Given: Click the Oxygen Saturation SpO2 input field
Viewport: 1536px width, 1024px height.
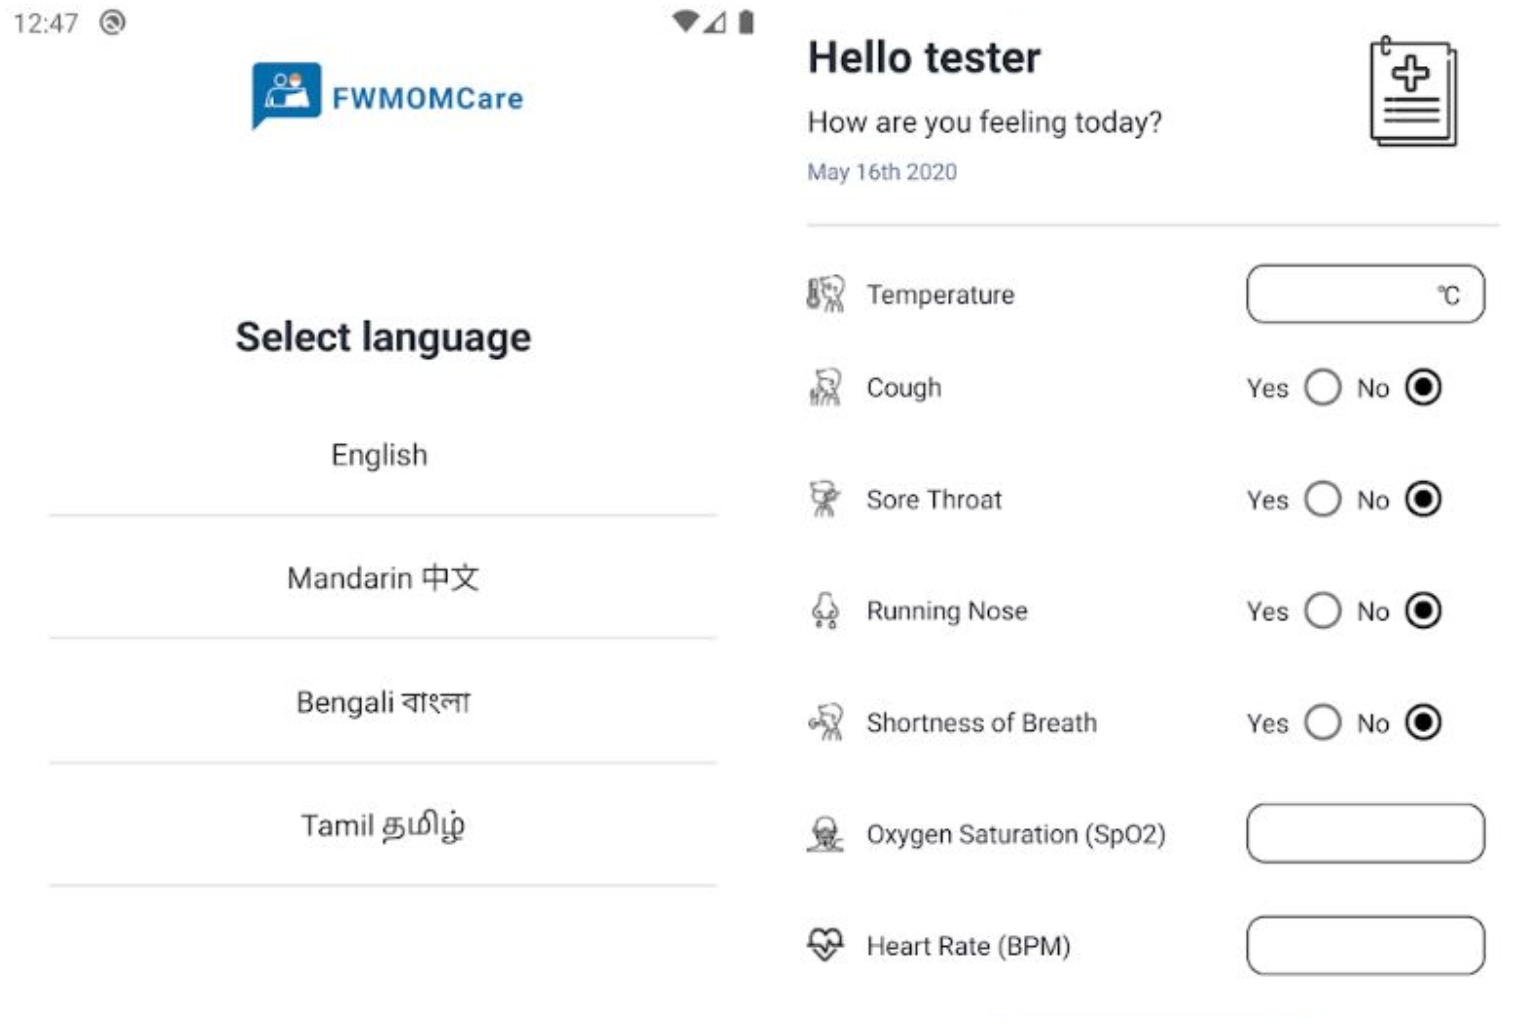Looking at the screenshot, I should coord(1364,833).
